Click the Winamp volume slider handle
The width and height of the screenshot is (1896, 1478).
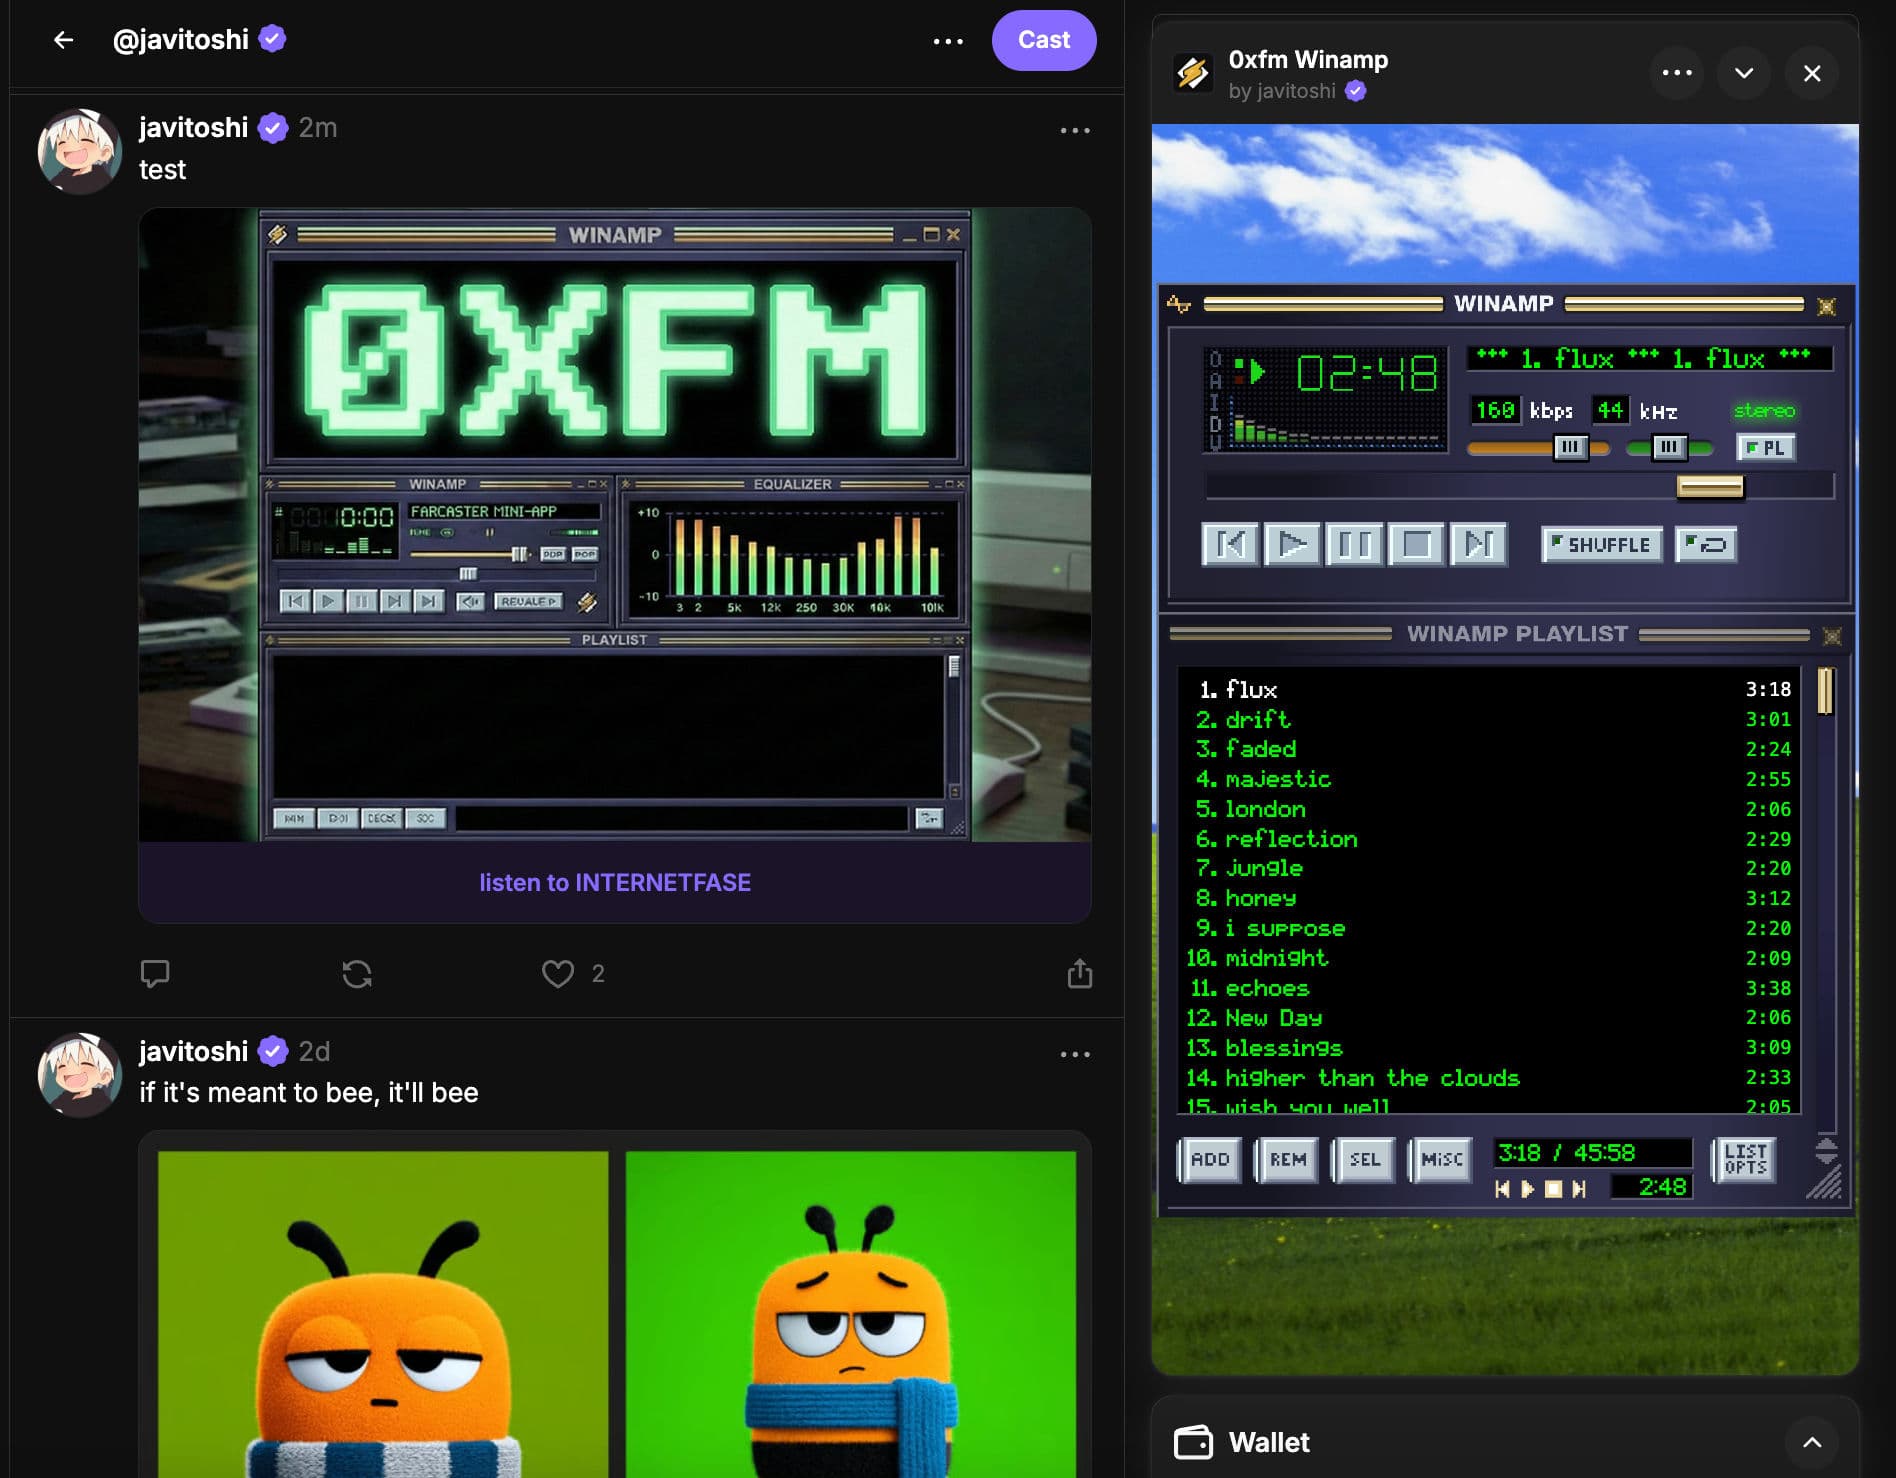tap(1569, 447)
